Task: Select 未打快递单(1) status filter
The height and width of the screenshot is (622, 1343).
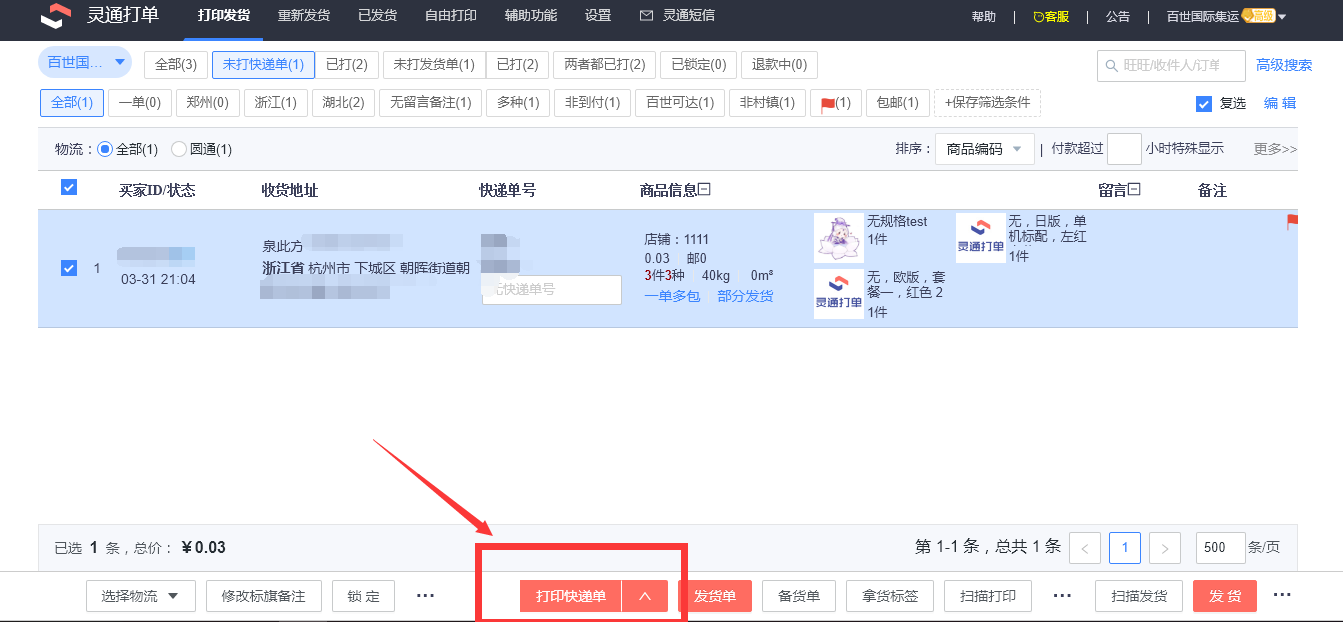Action: coord(263,65)
